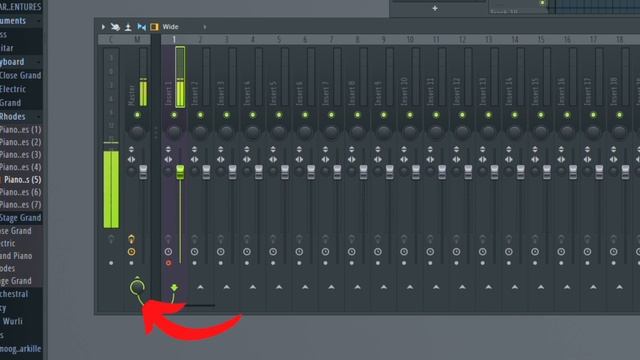Arm disk recording dot on Insert 2

click(194, 263)
